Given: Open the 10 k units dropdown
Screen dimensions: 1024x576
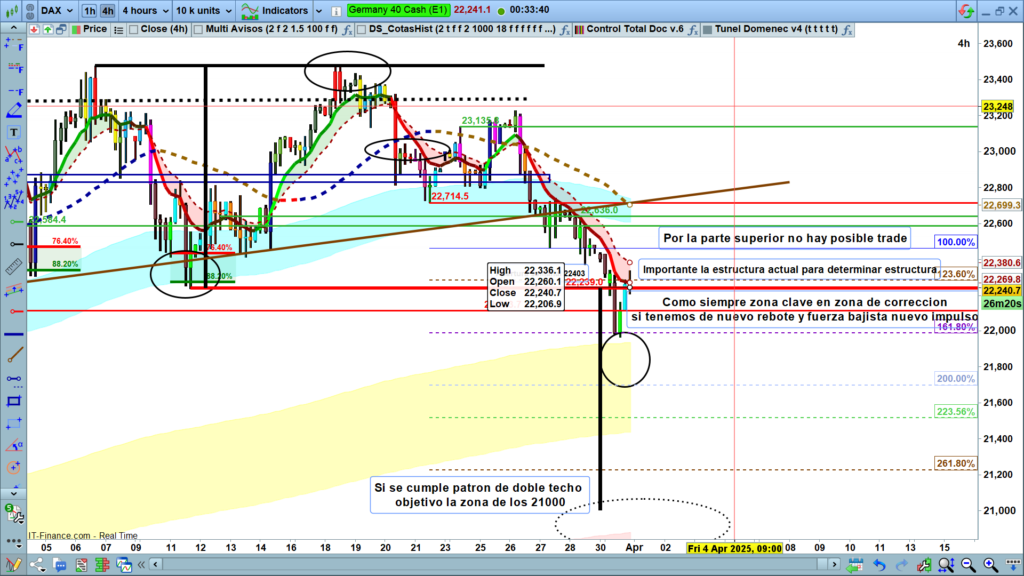Looking at the screenshot, I should coord(205,10).
